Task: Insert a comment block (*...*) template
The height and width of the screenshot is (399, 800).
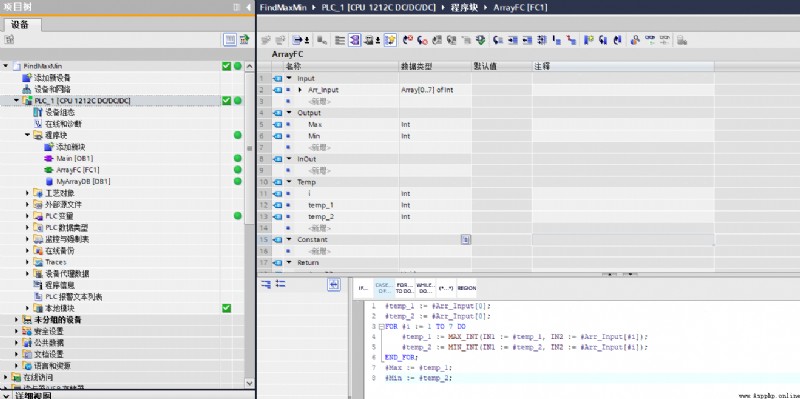Action: coord(446,288)
